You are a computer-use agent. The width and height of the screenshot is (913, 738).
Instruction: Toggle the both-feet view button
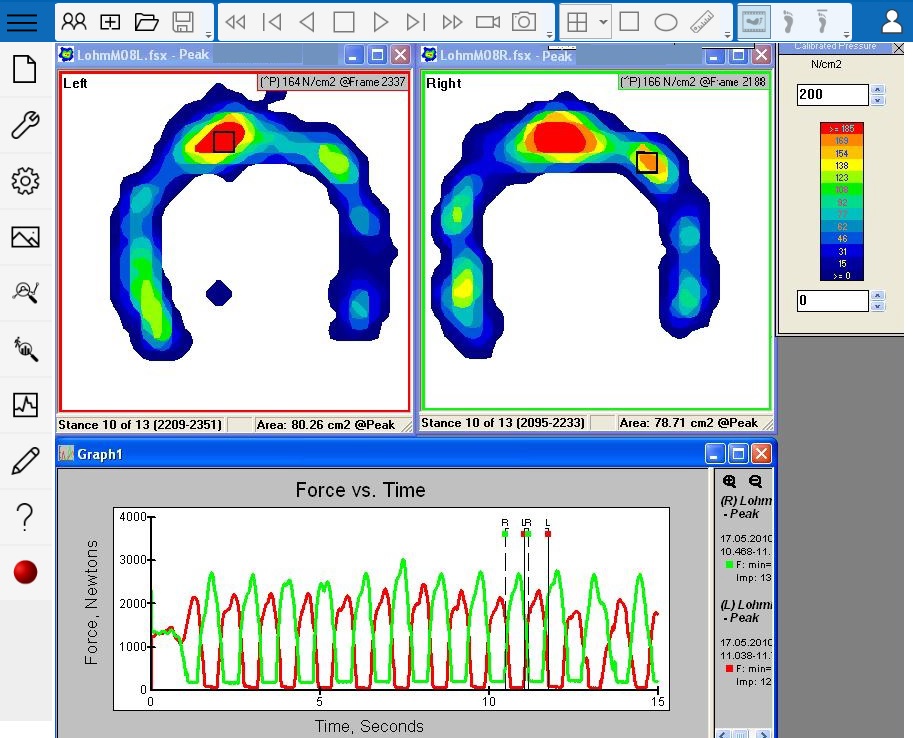(x=756, y=22)
